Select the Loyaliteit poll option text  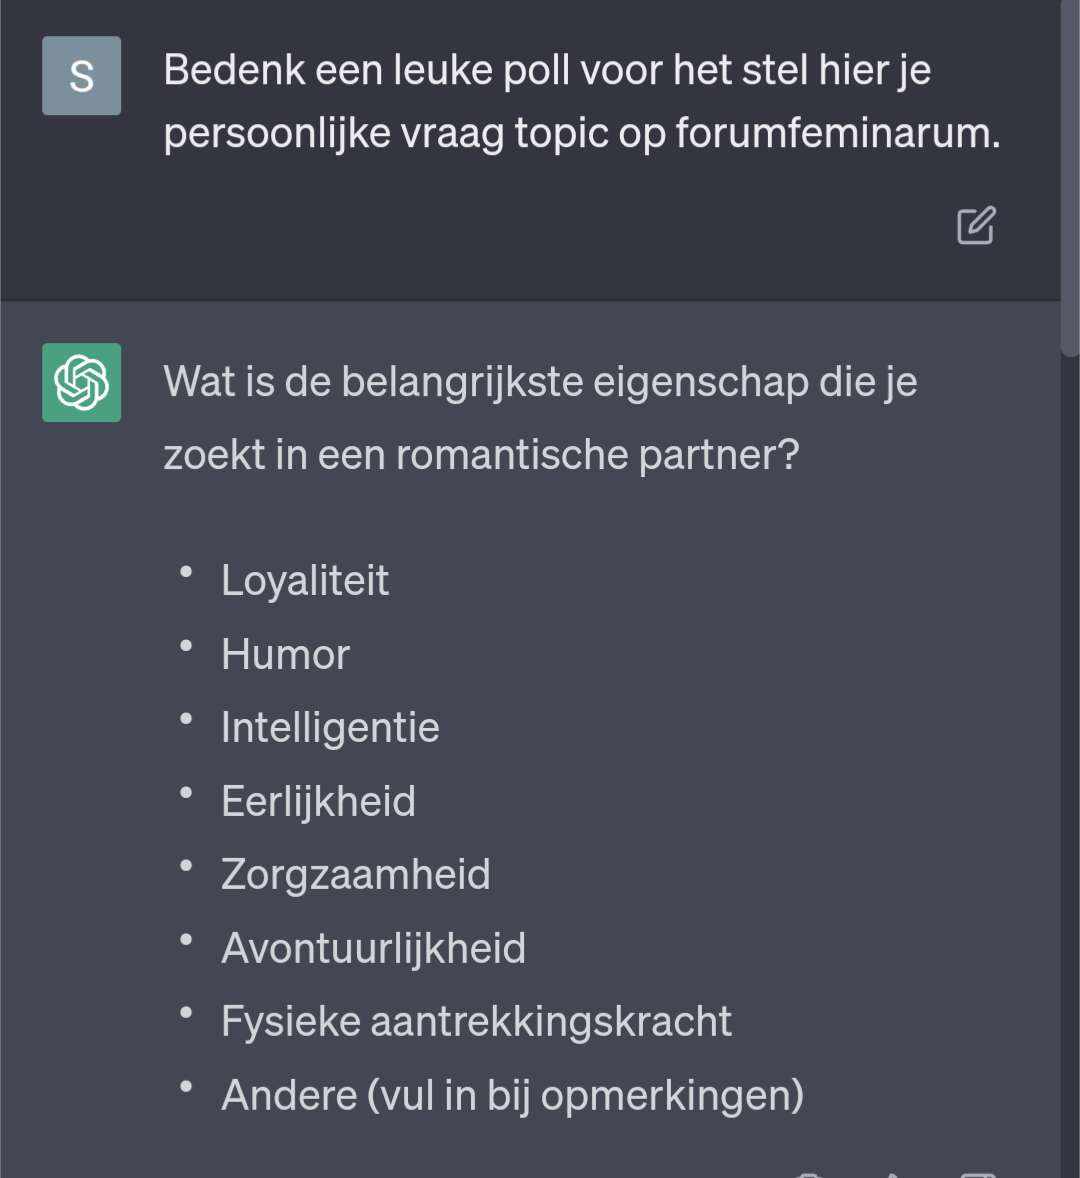(305, 581)
